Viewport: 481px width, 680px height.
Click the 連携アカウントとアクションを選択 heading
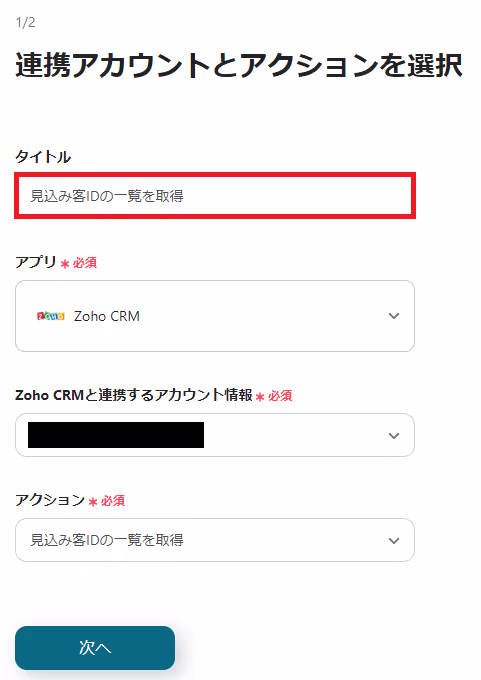tap(239, 65)
